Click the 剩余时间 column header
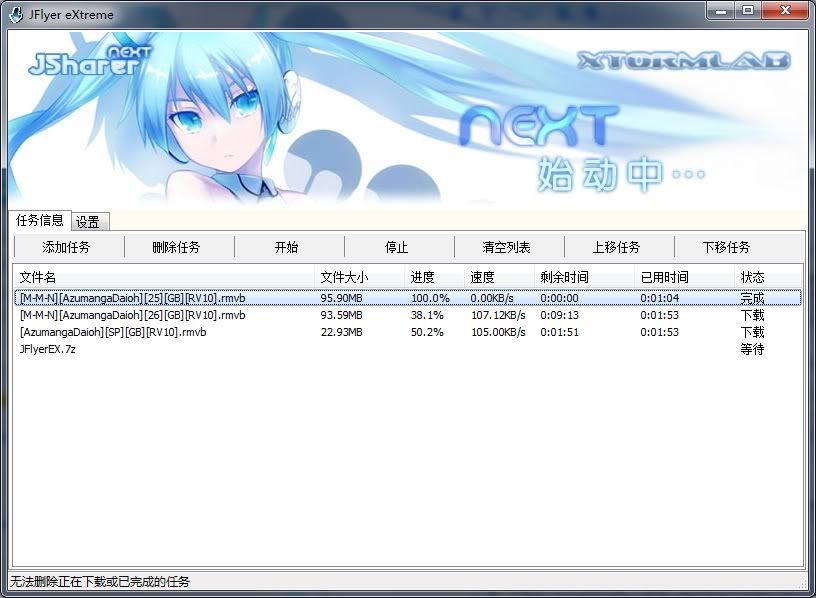Screen dimensions: 816x598 584,277
